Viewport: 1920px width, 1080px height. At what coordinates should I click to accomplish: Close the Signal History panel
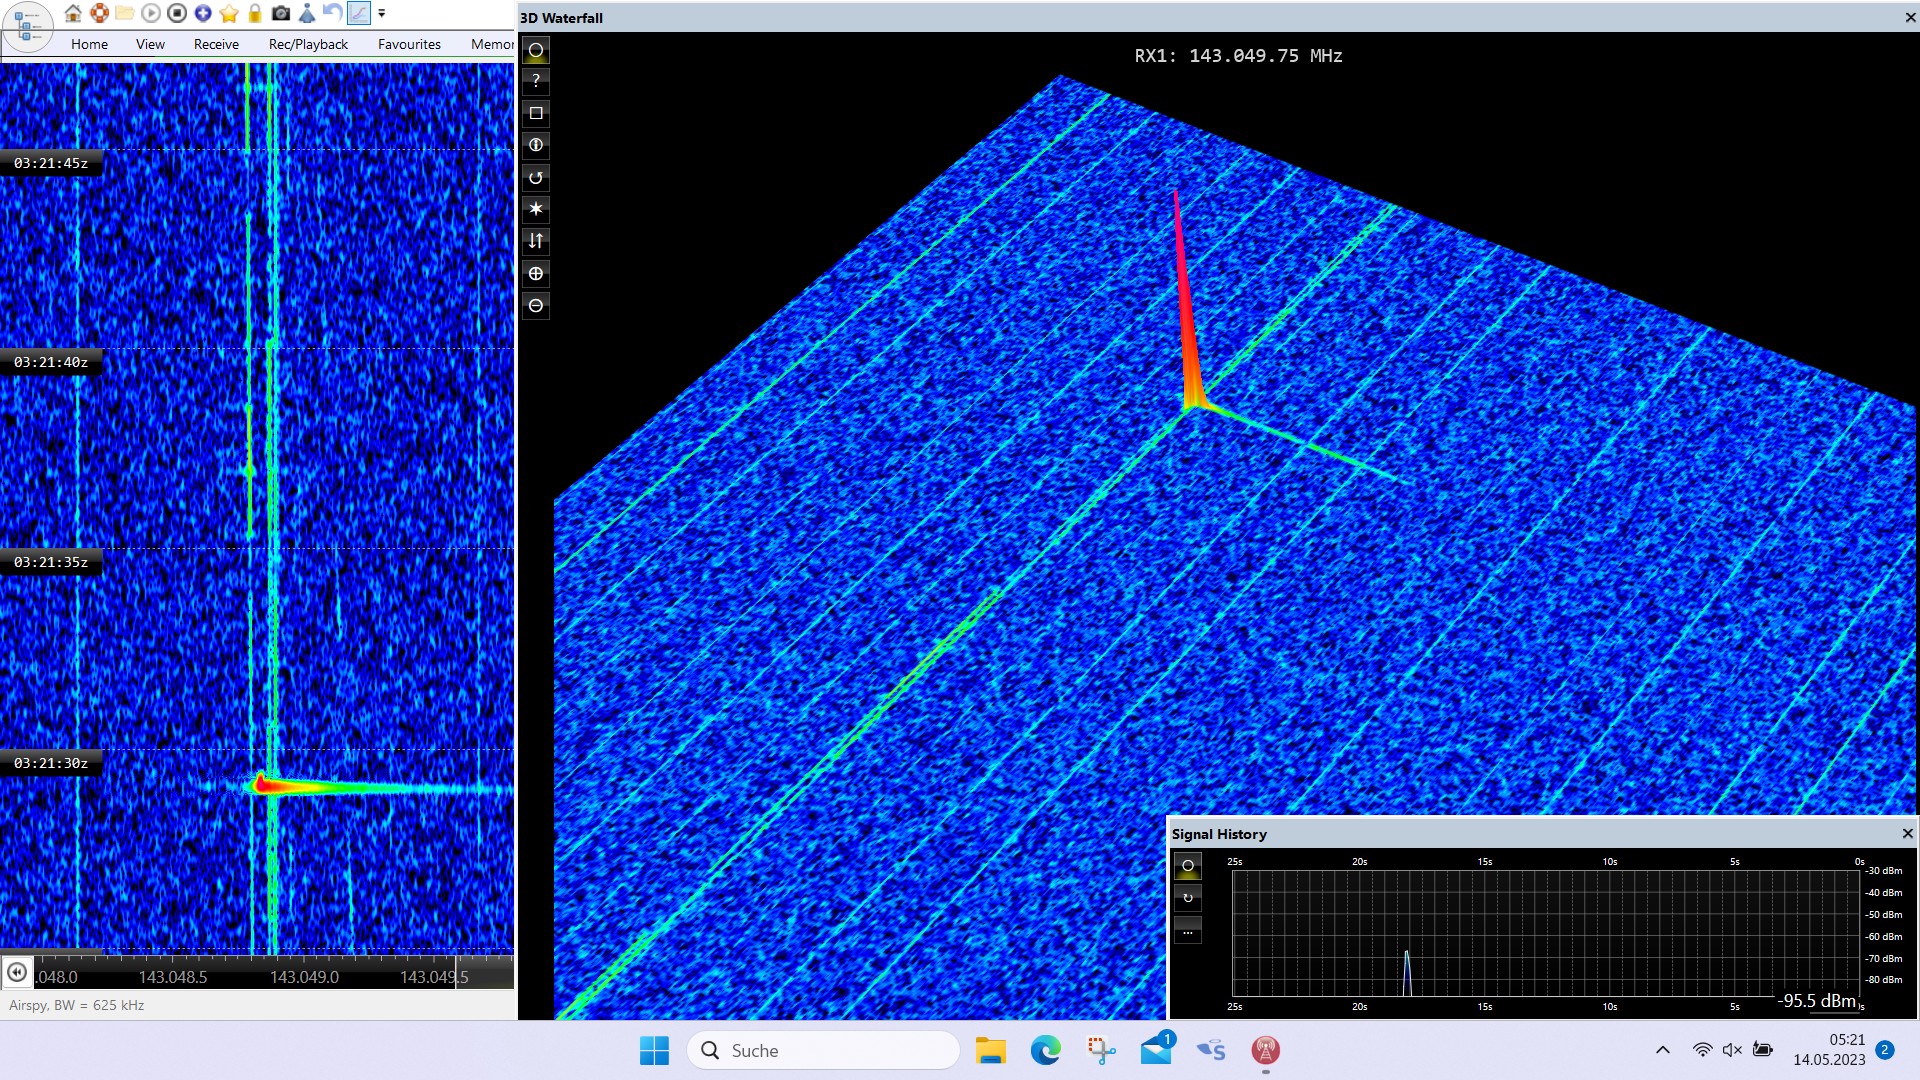(x=1907, y=833)
